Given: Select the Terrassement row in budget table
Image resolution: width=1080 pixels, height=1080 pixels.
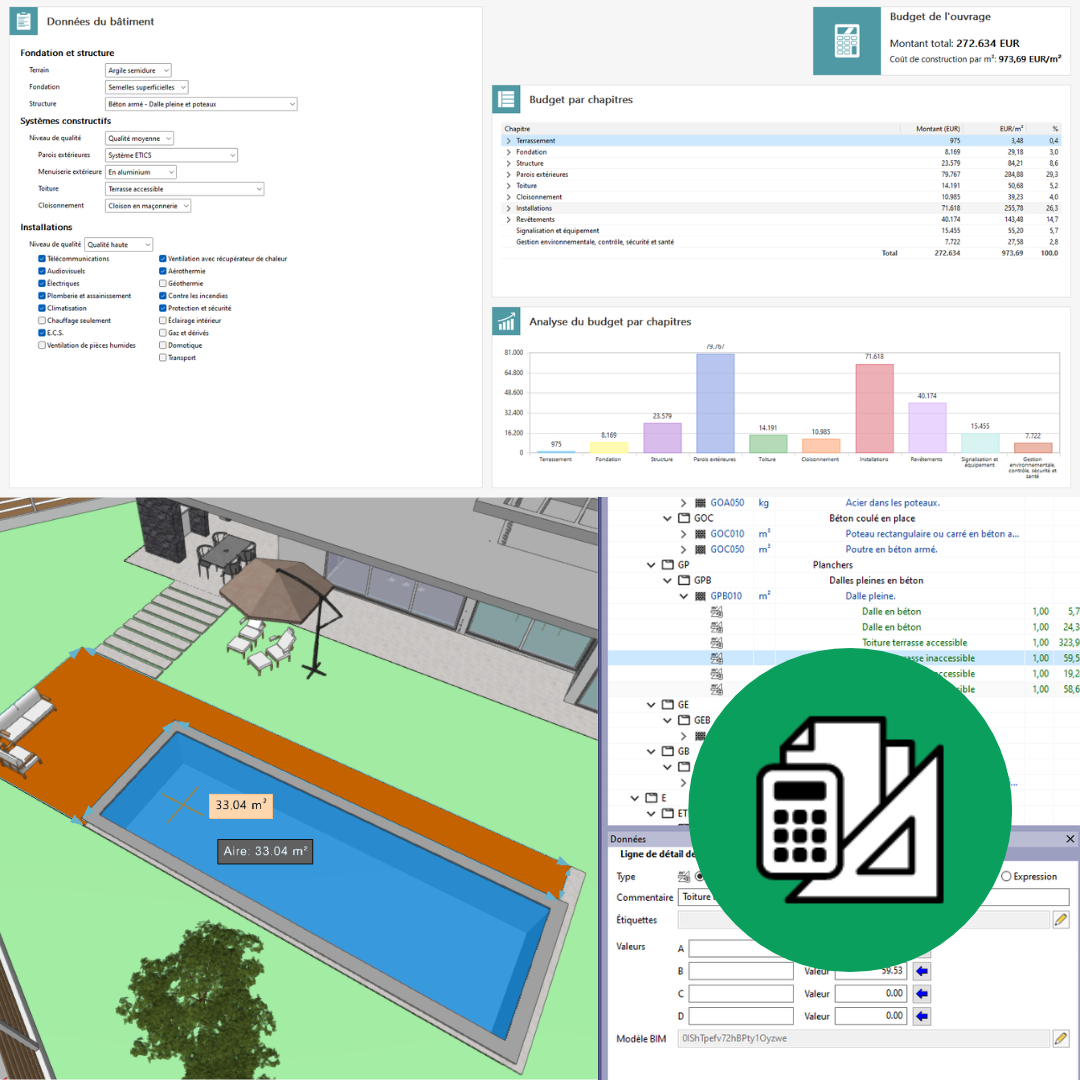Looking at the screenshot, I should tap(535, 141).
